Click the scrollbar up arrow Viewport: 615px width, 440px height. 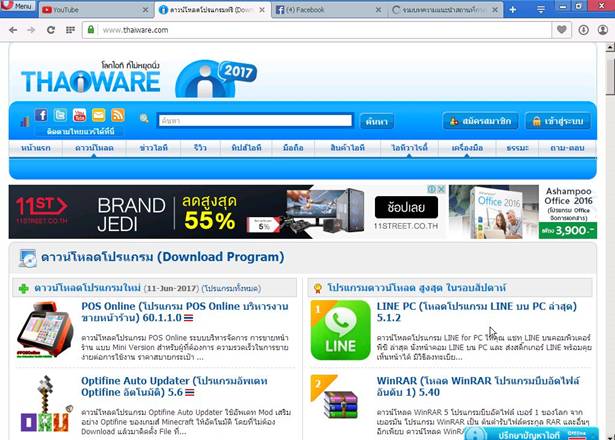pos(610,47)
